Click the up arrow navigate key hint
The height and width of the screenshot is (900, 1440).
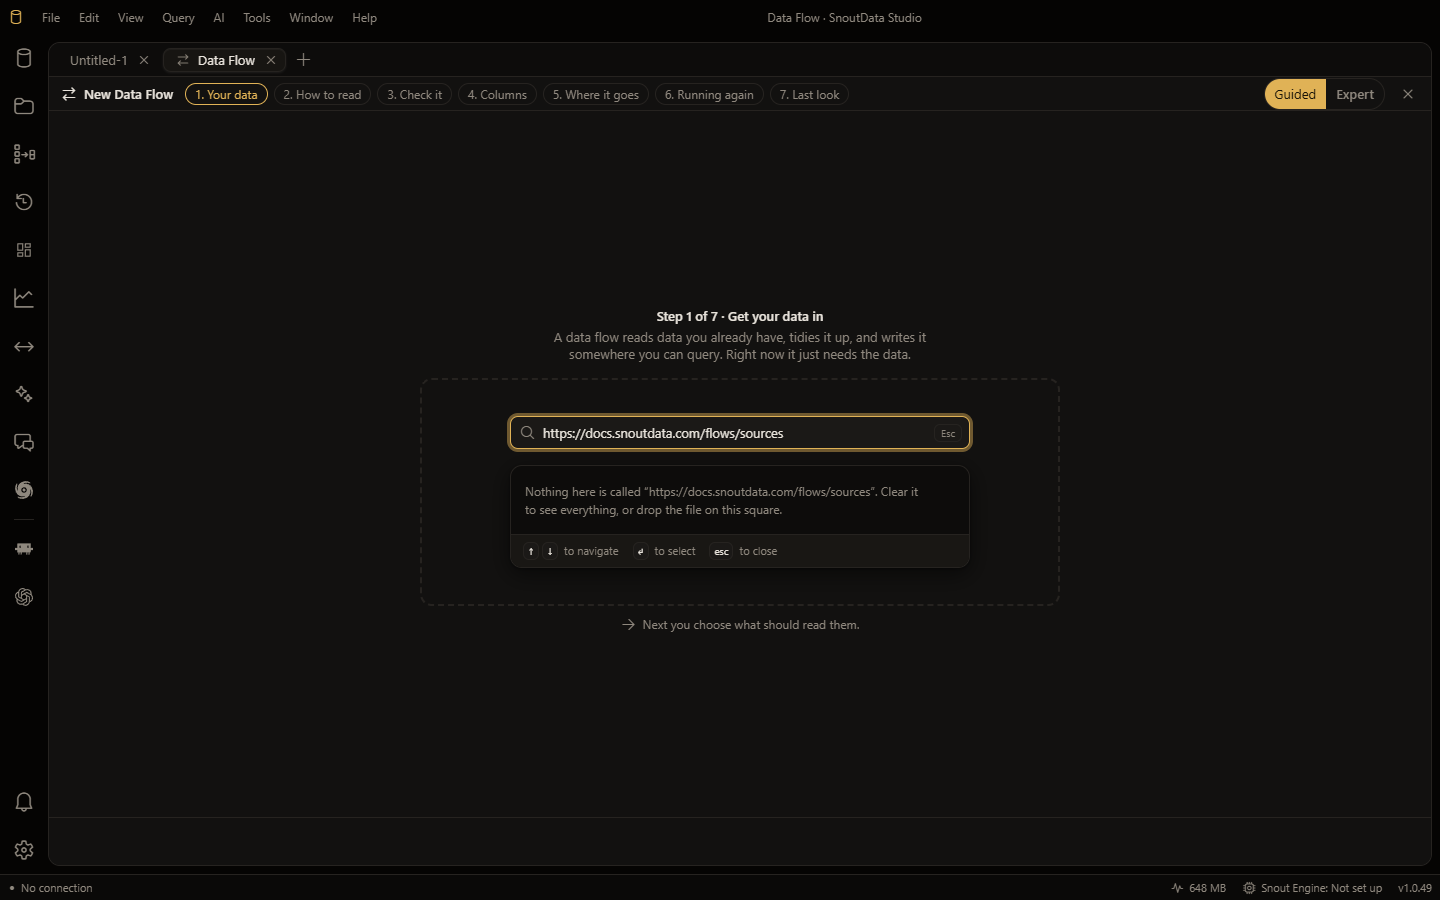[x=531, y=551]
